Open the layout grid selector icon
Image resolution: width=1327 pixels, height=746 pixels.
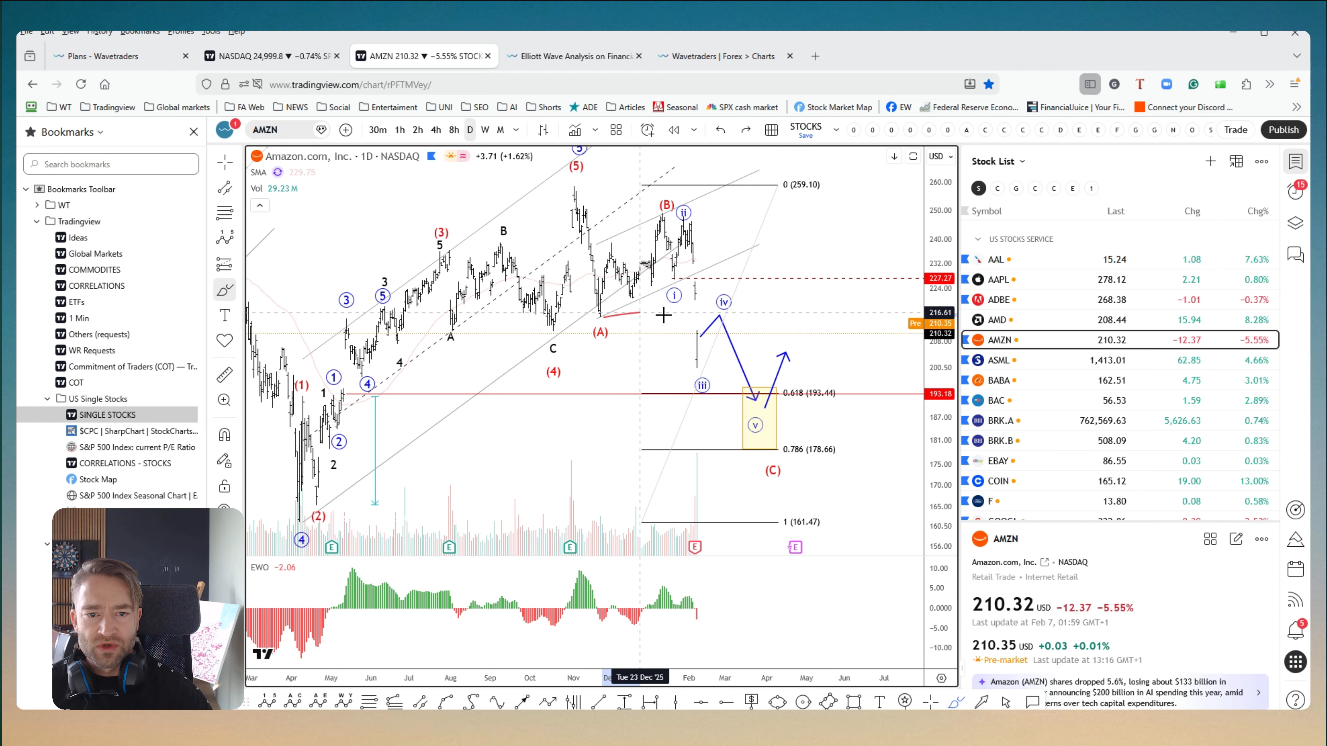tap(771, 130)
